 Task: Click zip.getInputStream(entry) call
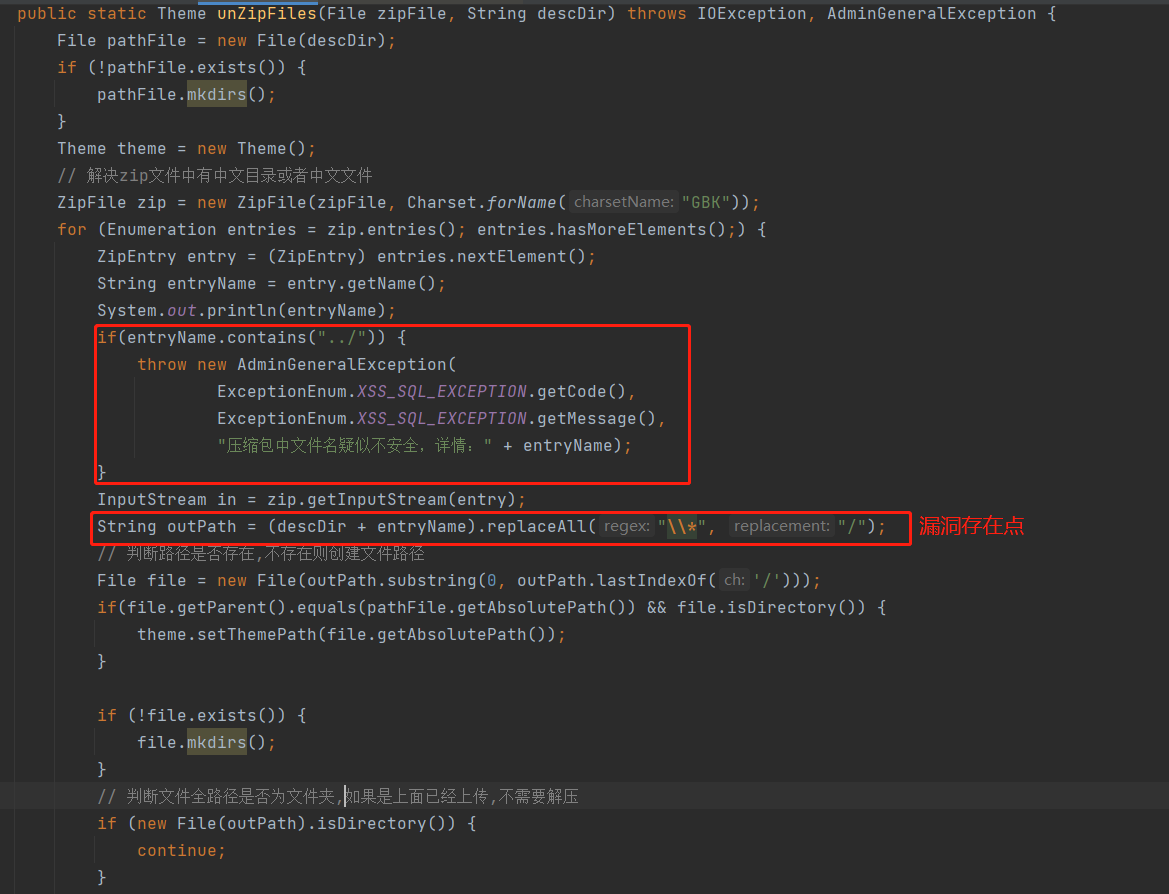click(x=391, y=500)
